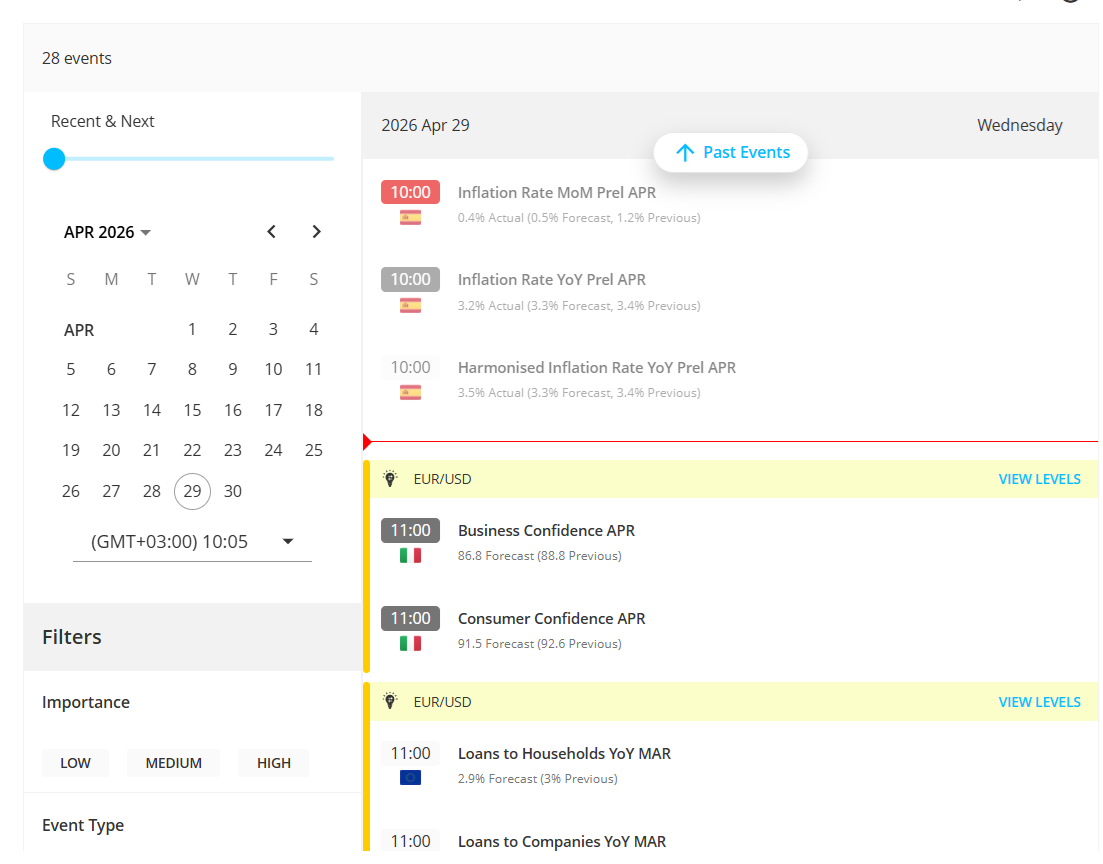Image resolution: width=1103 pixels, height=864 pixels.
Task: Select April 7 in the calendar
Action: pos(152,369)
